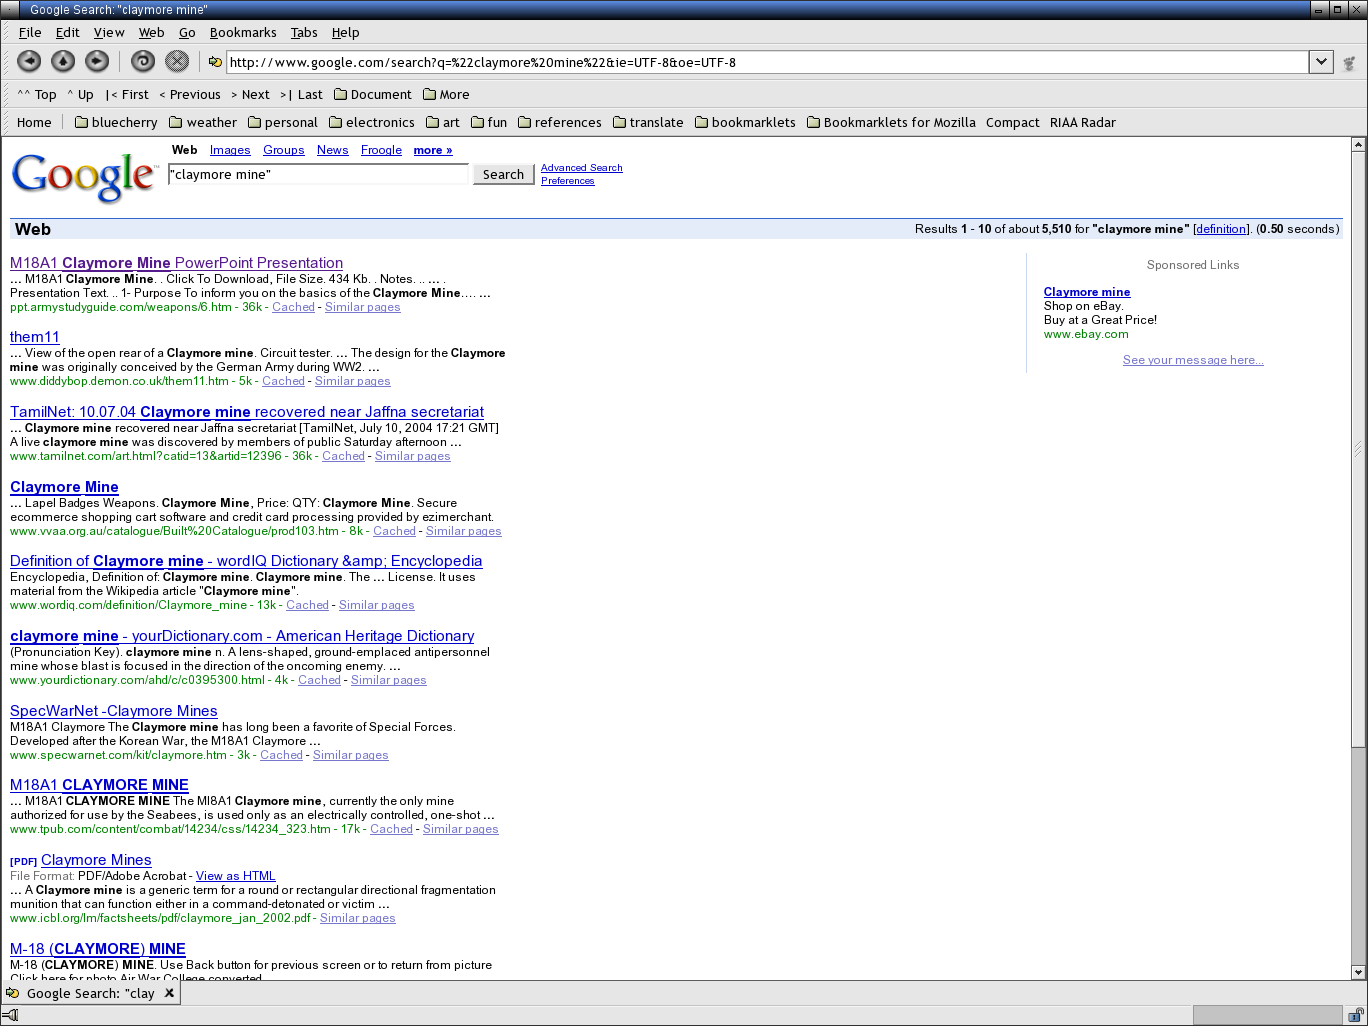The height and width of the screenshot is (1026, 1368).
Task: Click the >| Last navigation link
Action: [301, 94]
